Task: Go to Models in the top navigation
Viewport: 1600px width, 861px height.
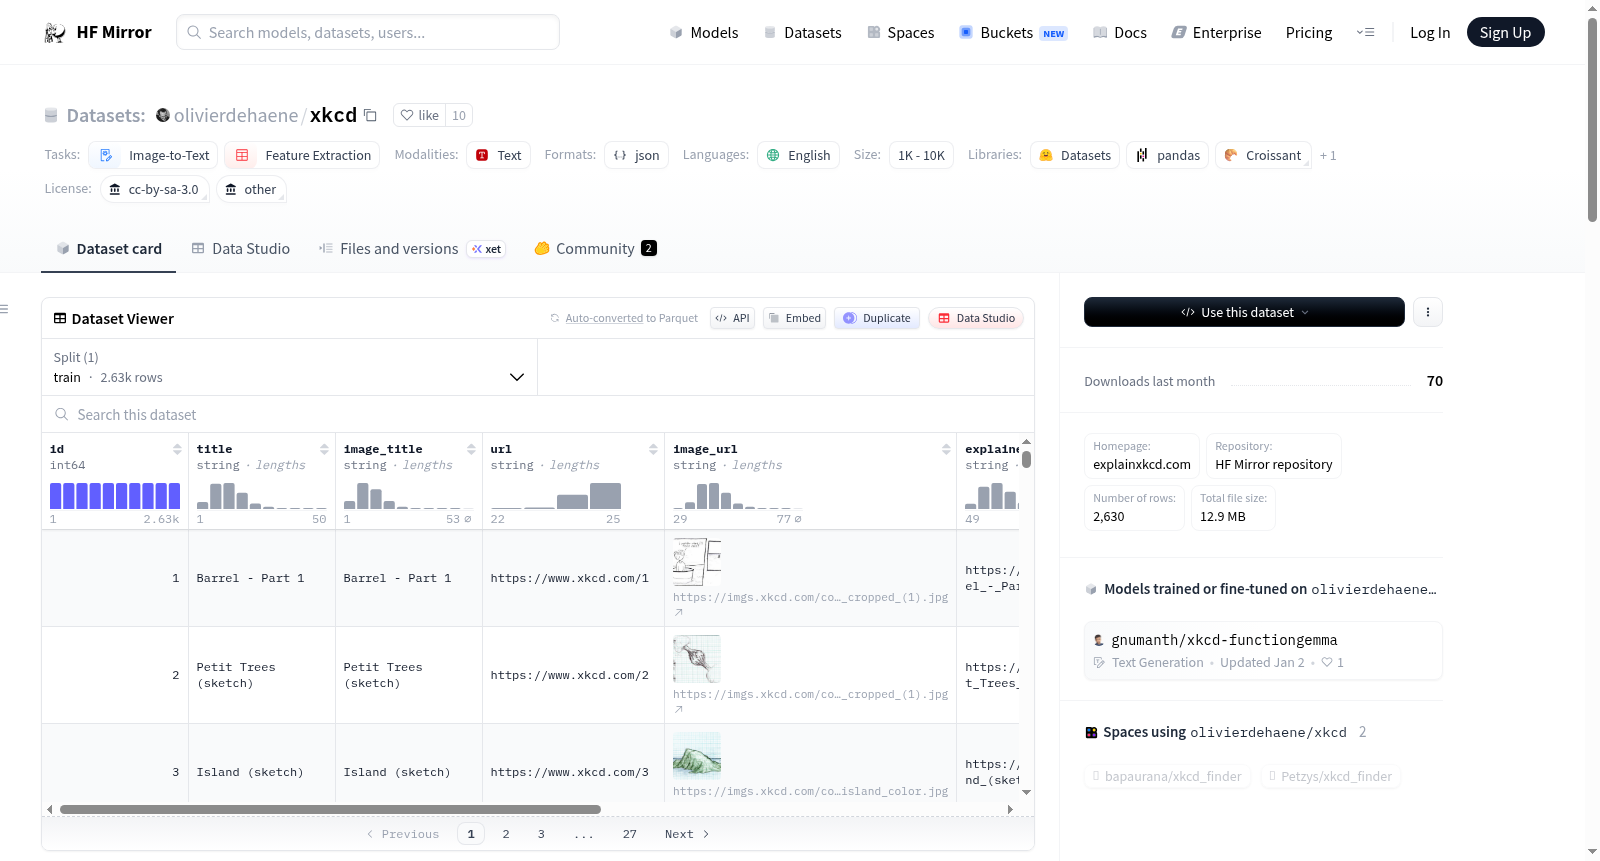Action: 704,33
